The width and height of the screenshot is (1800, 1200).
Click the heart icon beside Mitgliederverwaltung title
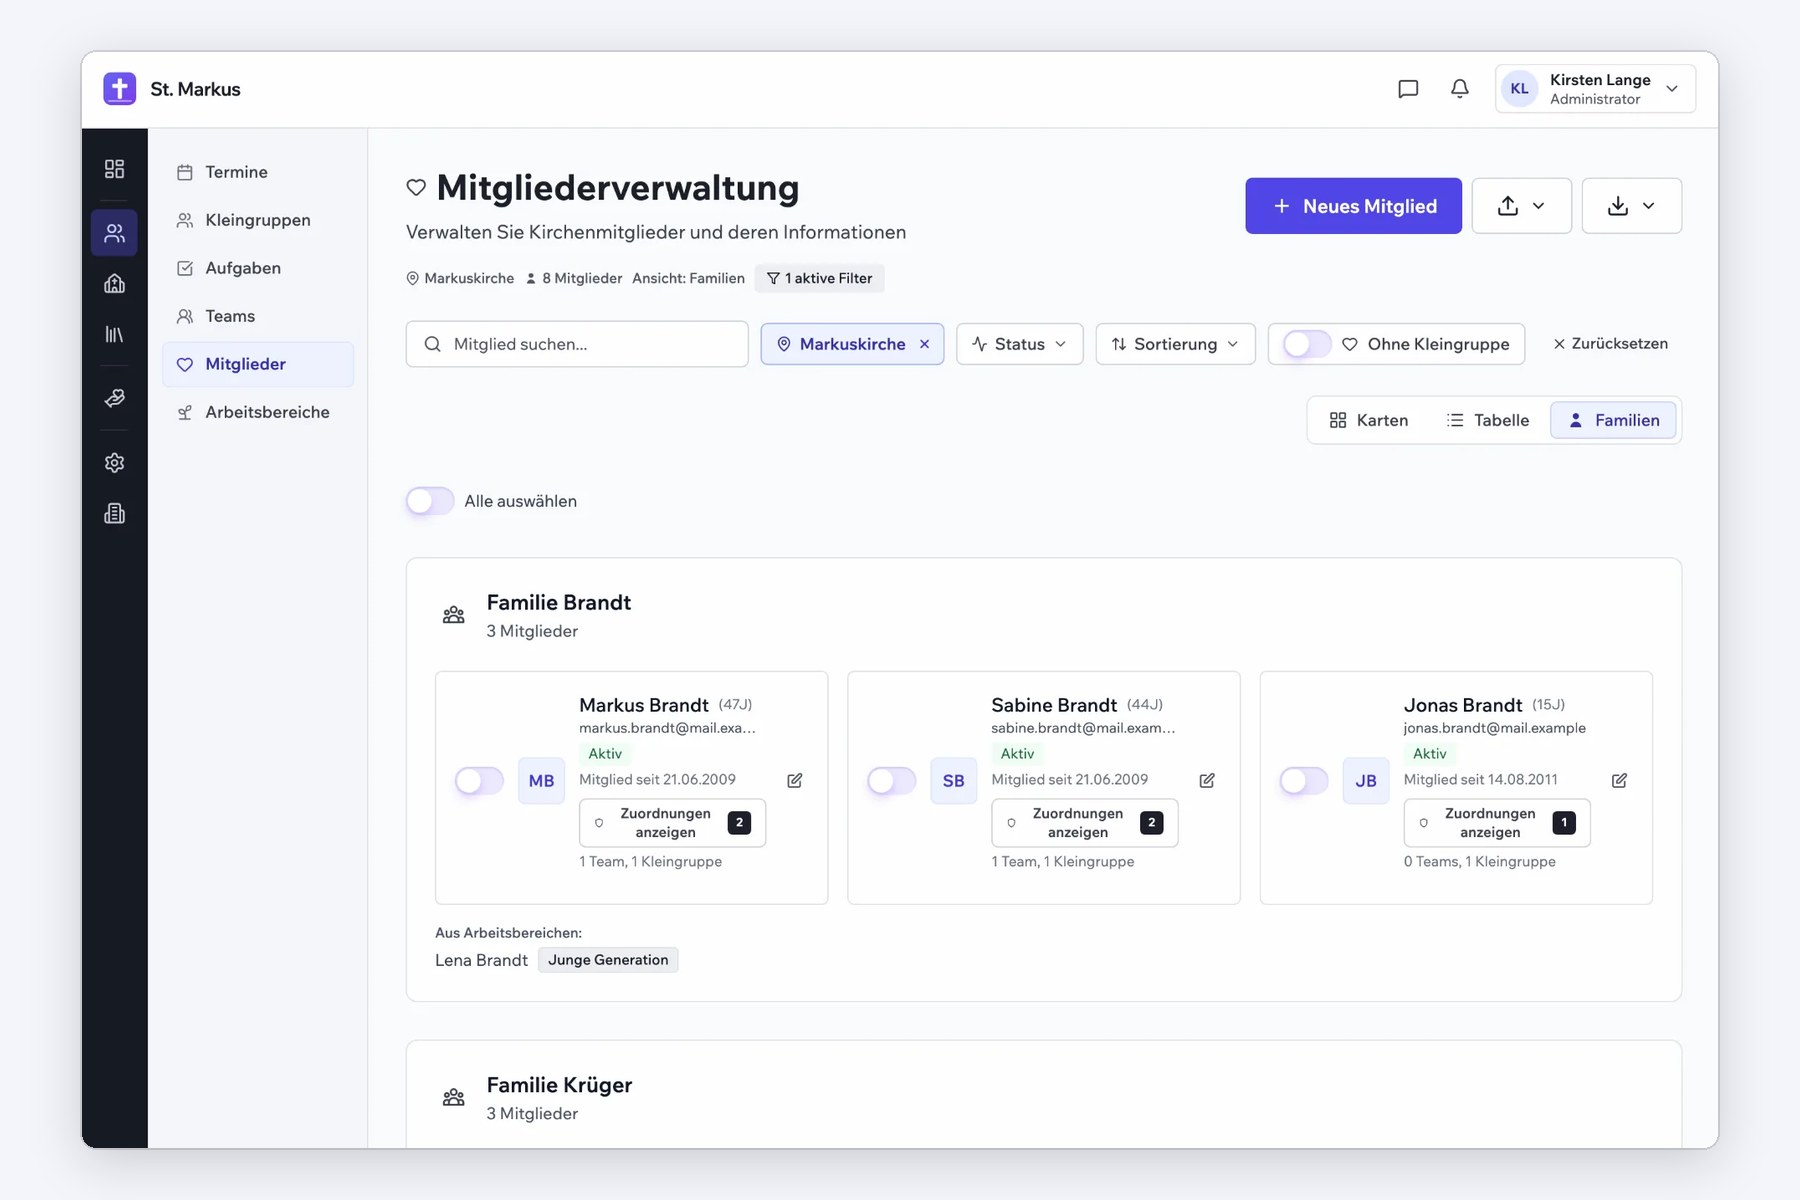click(x=416, y=187)
